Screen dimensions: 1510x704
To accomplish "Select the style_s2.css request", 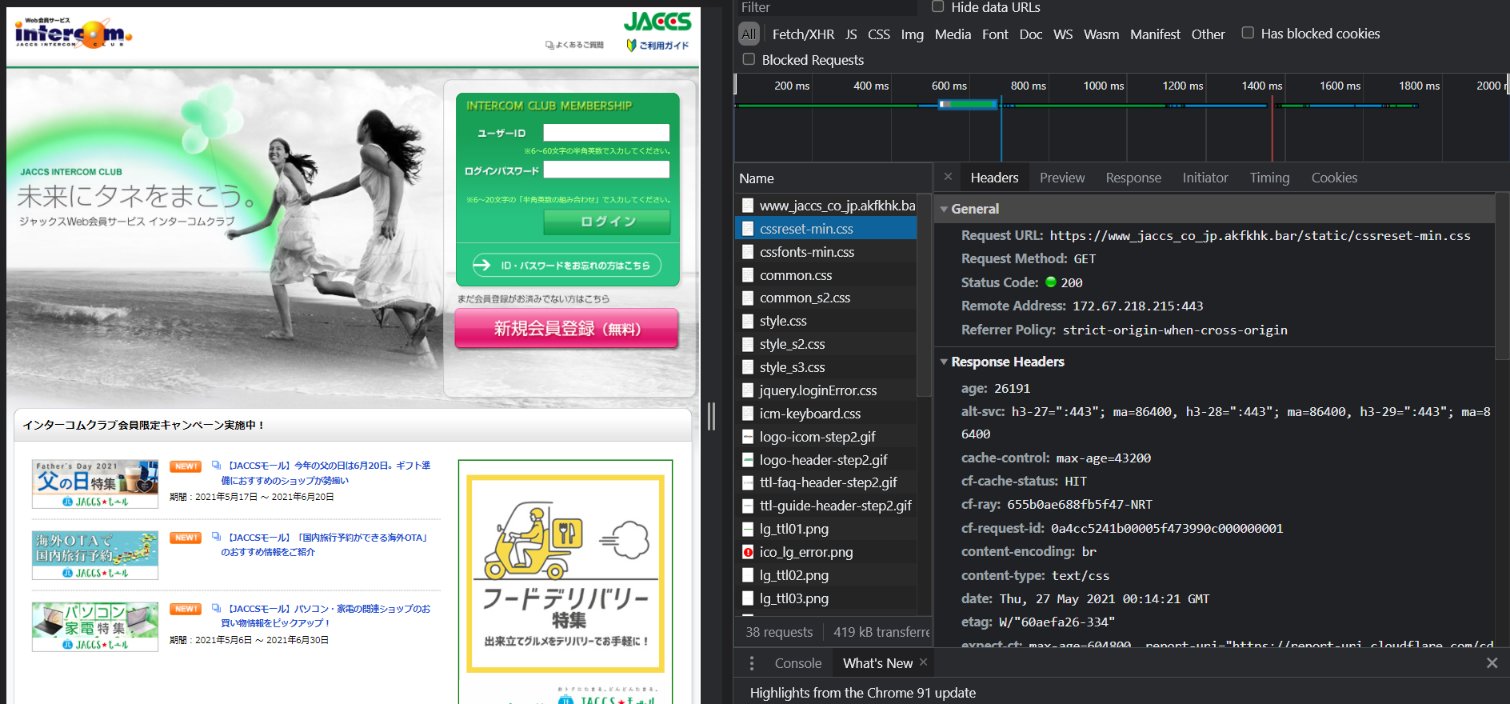I will [x=825, y=344].
